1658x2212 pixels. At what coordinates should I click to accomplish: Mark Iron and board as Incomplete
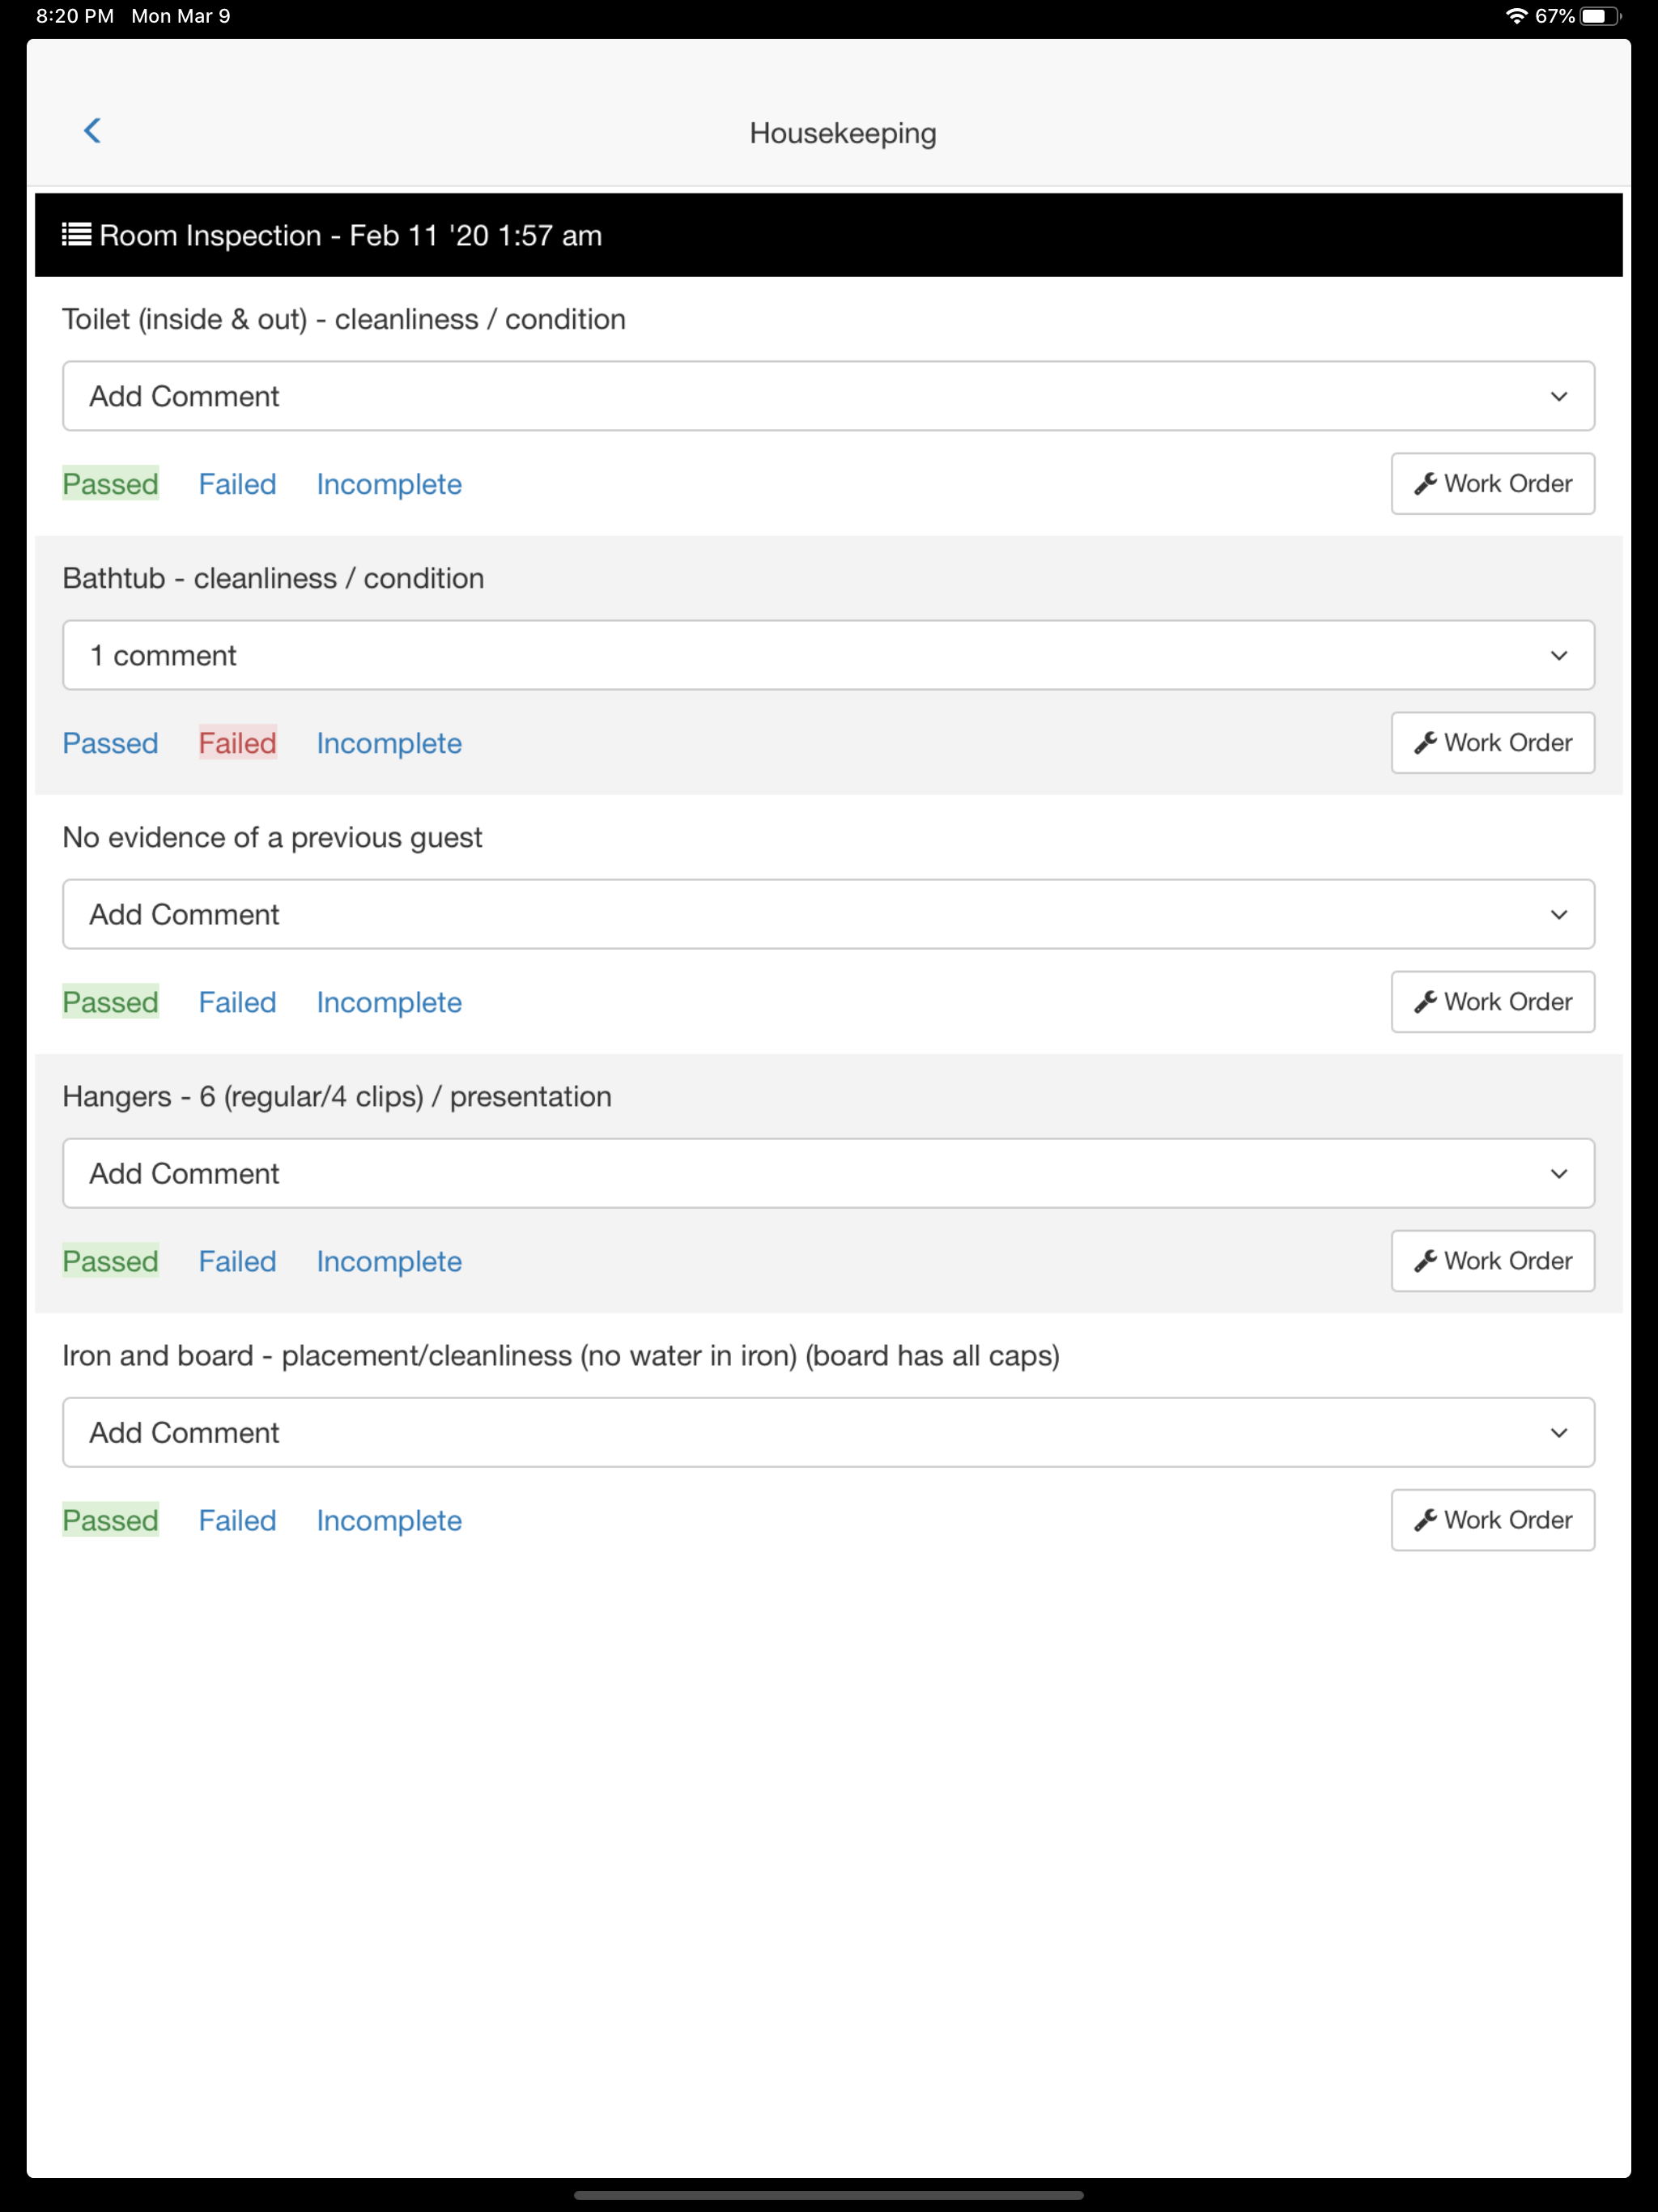389,1520
